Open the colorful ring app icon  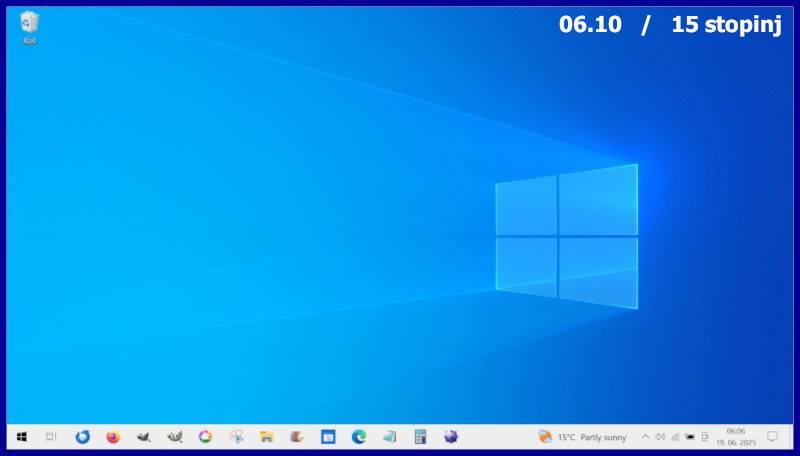[x=205, y=437]
